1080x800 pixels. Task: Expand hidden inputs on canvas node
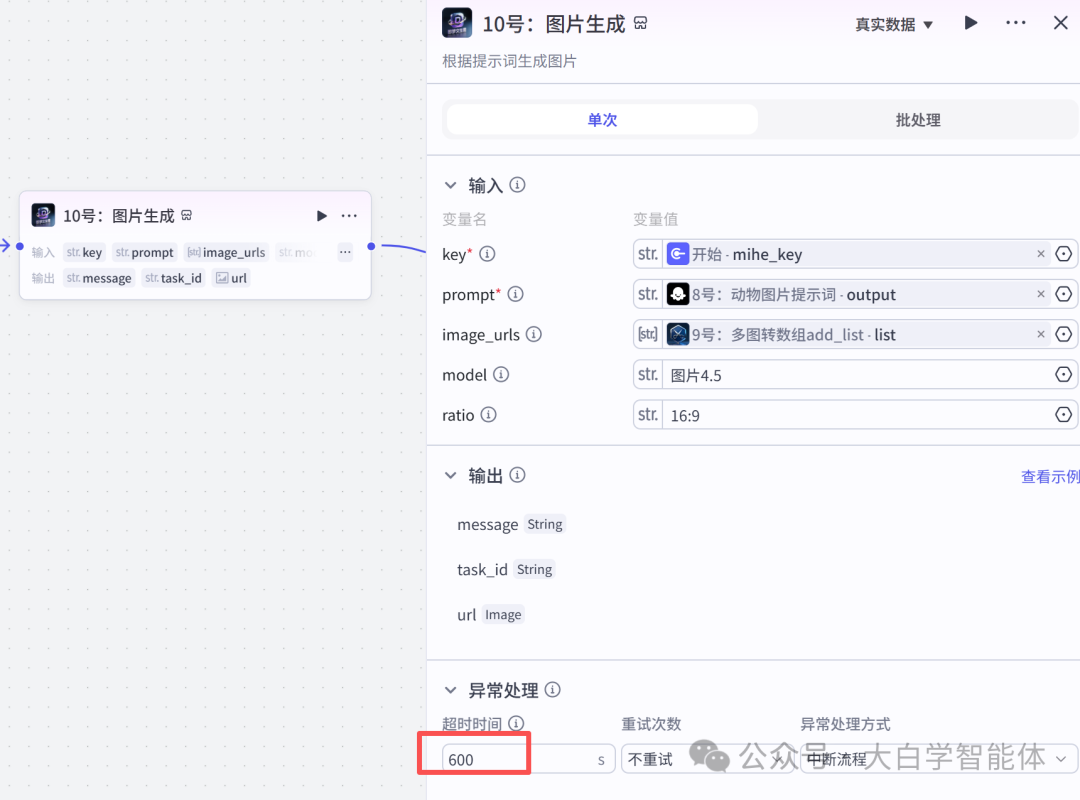(x=345, y=252)
